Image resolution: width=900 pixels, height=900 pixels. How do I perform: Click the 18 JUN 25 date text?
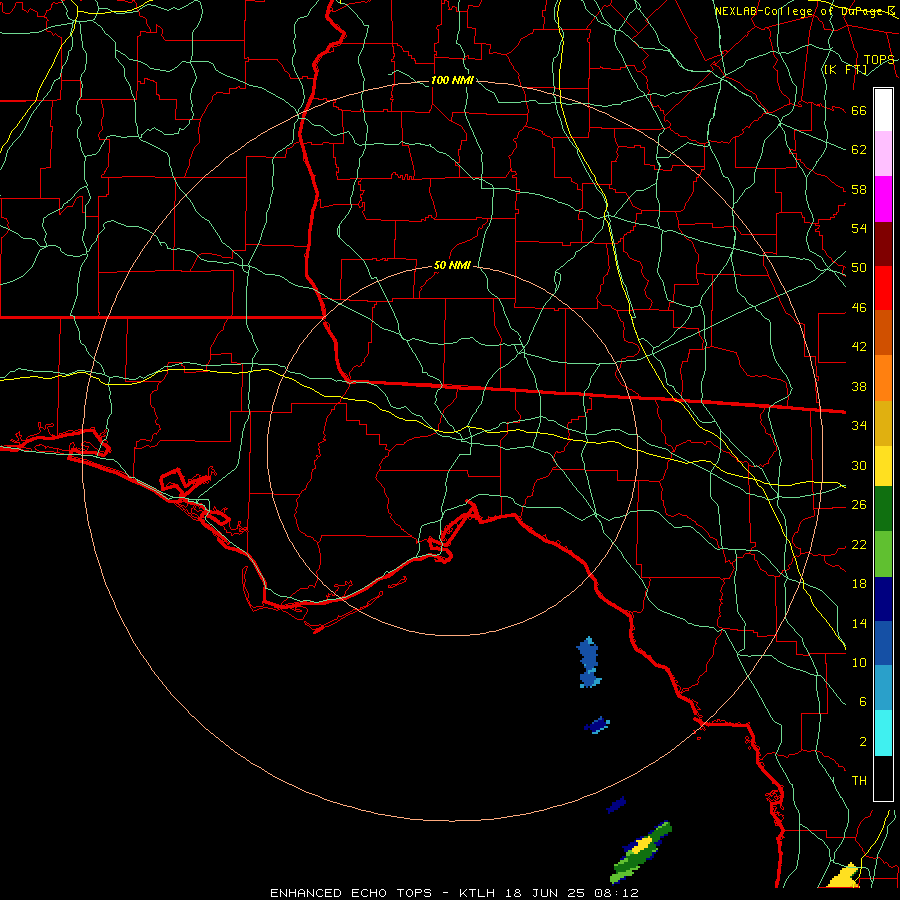click(544, 893)
